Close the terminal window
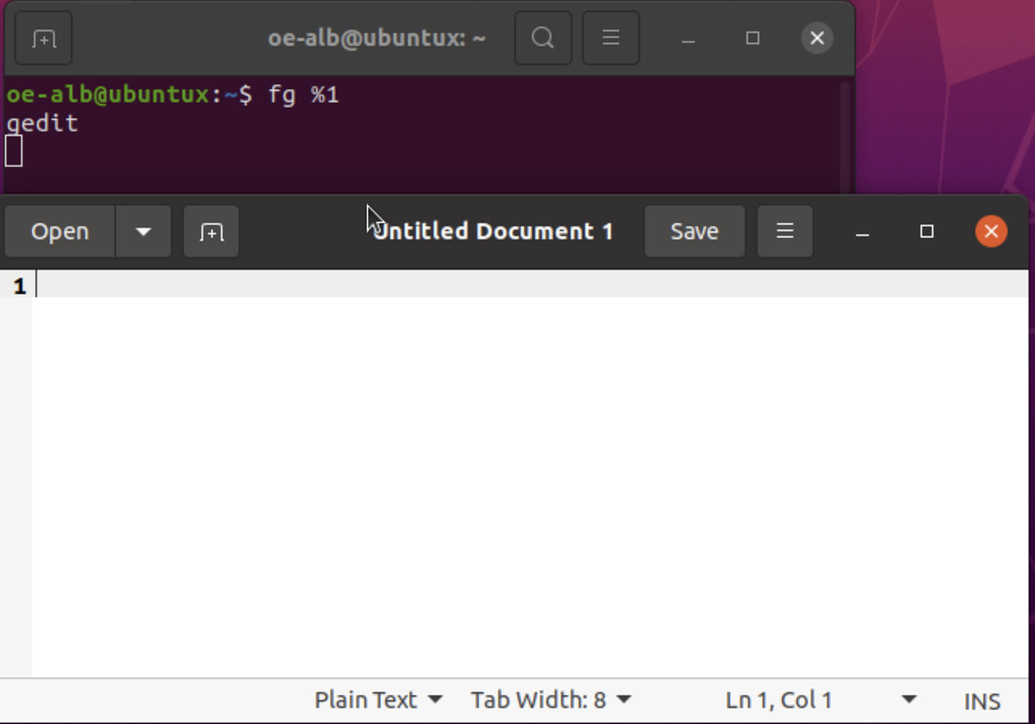Screen dimensions: 1035x724 pyautogui.click(x=816, y=39)
